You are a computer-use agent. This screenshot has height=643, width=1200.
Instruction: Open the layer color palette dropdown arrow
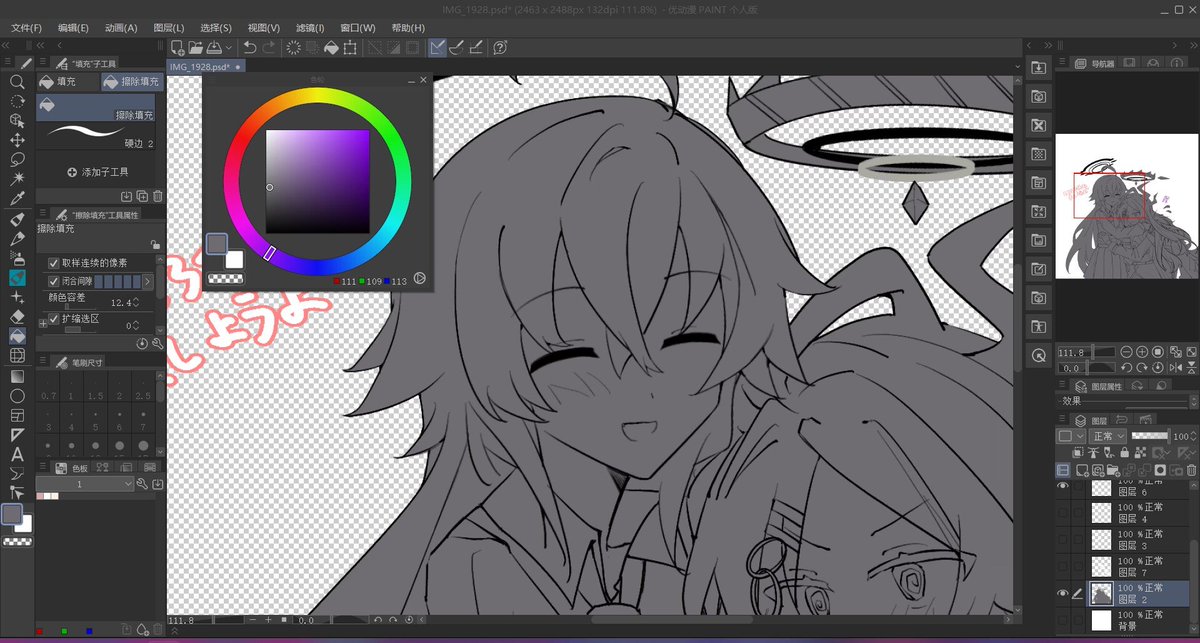1079,437
